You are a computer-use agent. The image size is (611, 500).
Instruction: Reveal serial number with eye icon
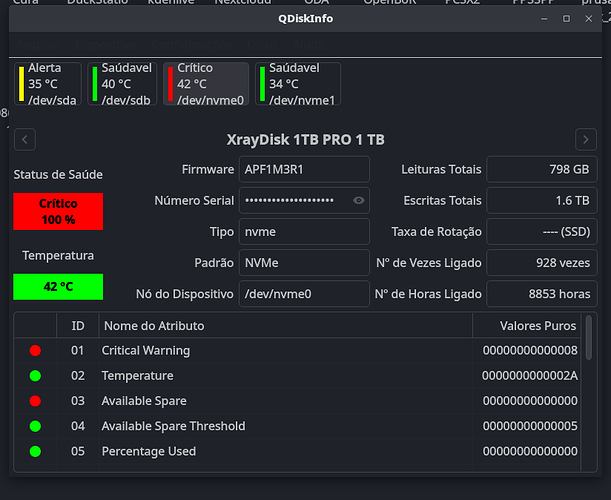pyautogui.click(x=358, y=200)
